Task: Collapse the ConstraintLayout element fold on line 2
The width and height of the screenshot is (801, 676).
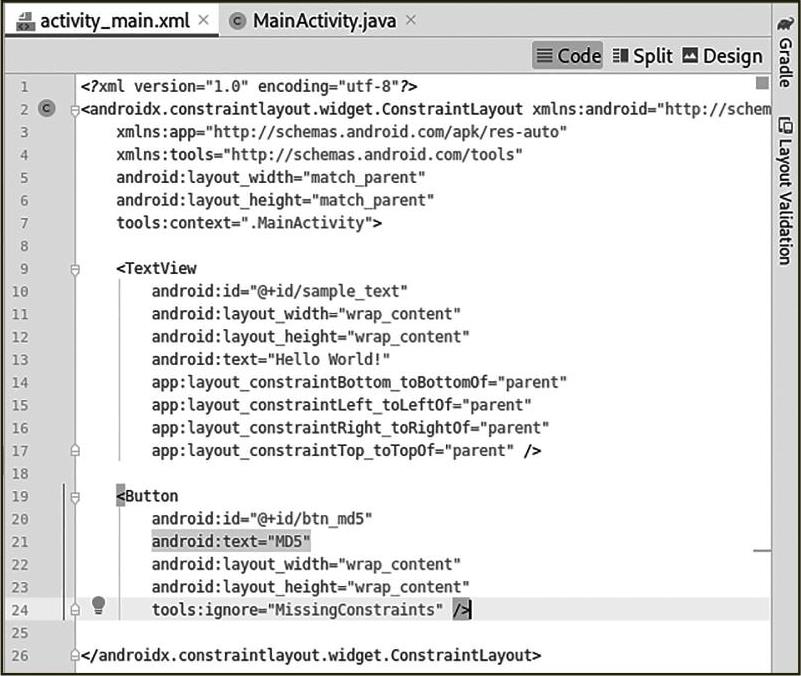Action: coord(75,110)
